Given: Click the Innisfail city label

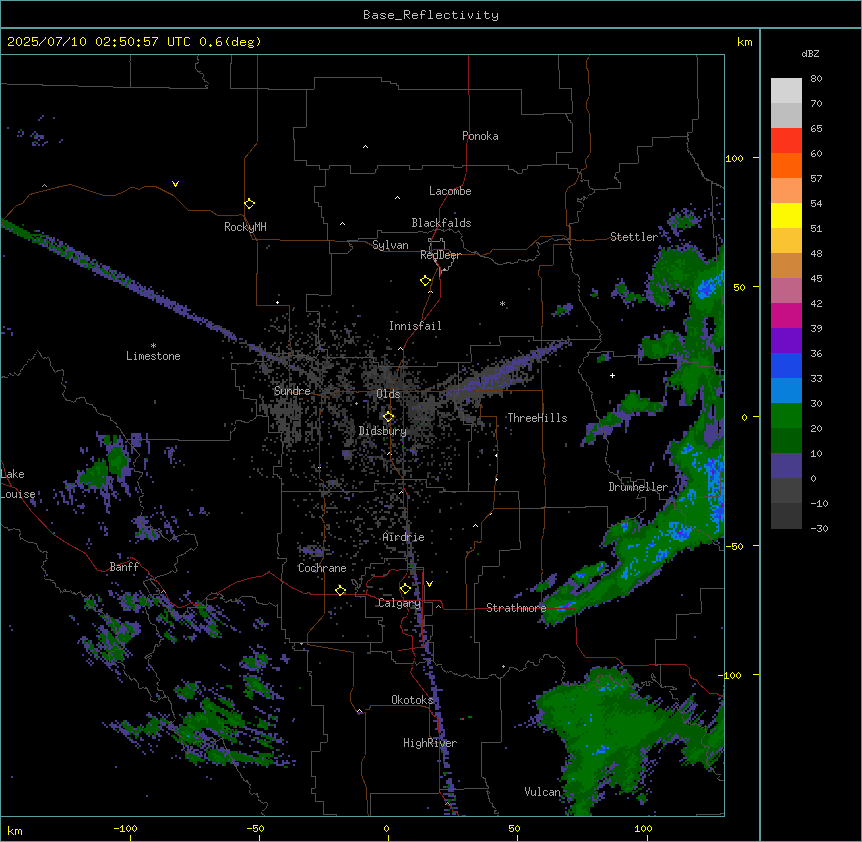Looking at the screenshot, I should [415, 326].
